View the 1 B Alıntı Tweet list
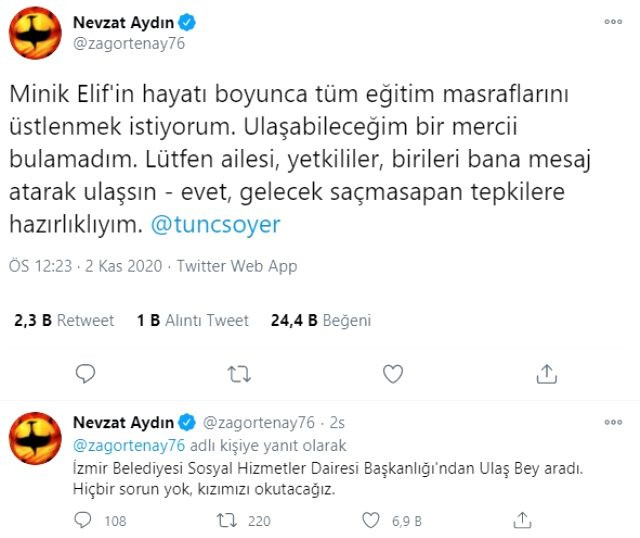640x538 pixels. click(x=193, y=321)
